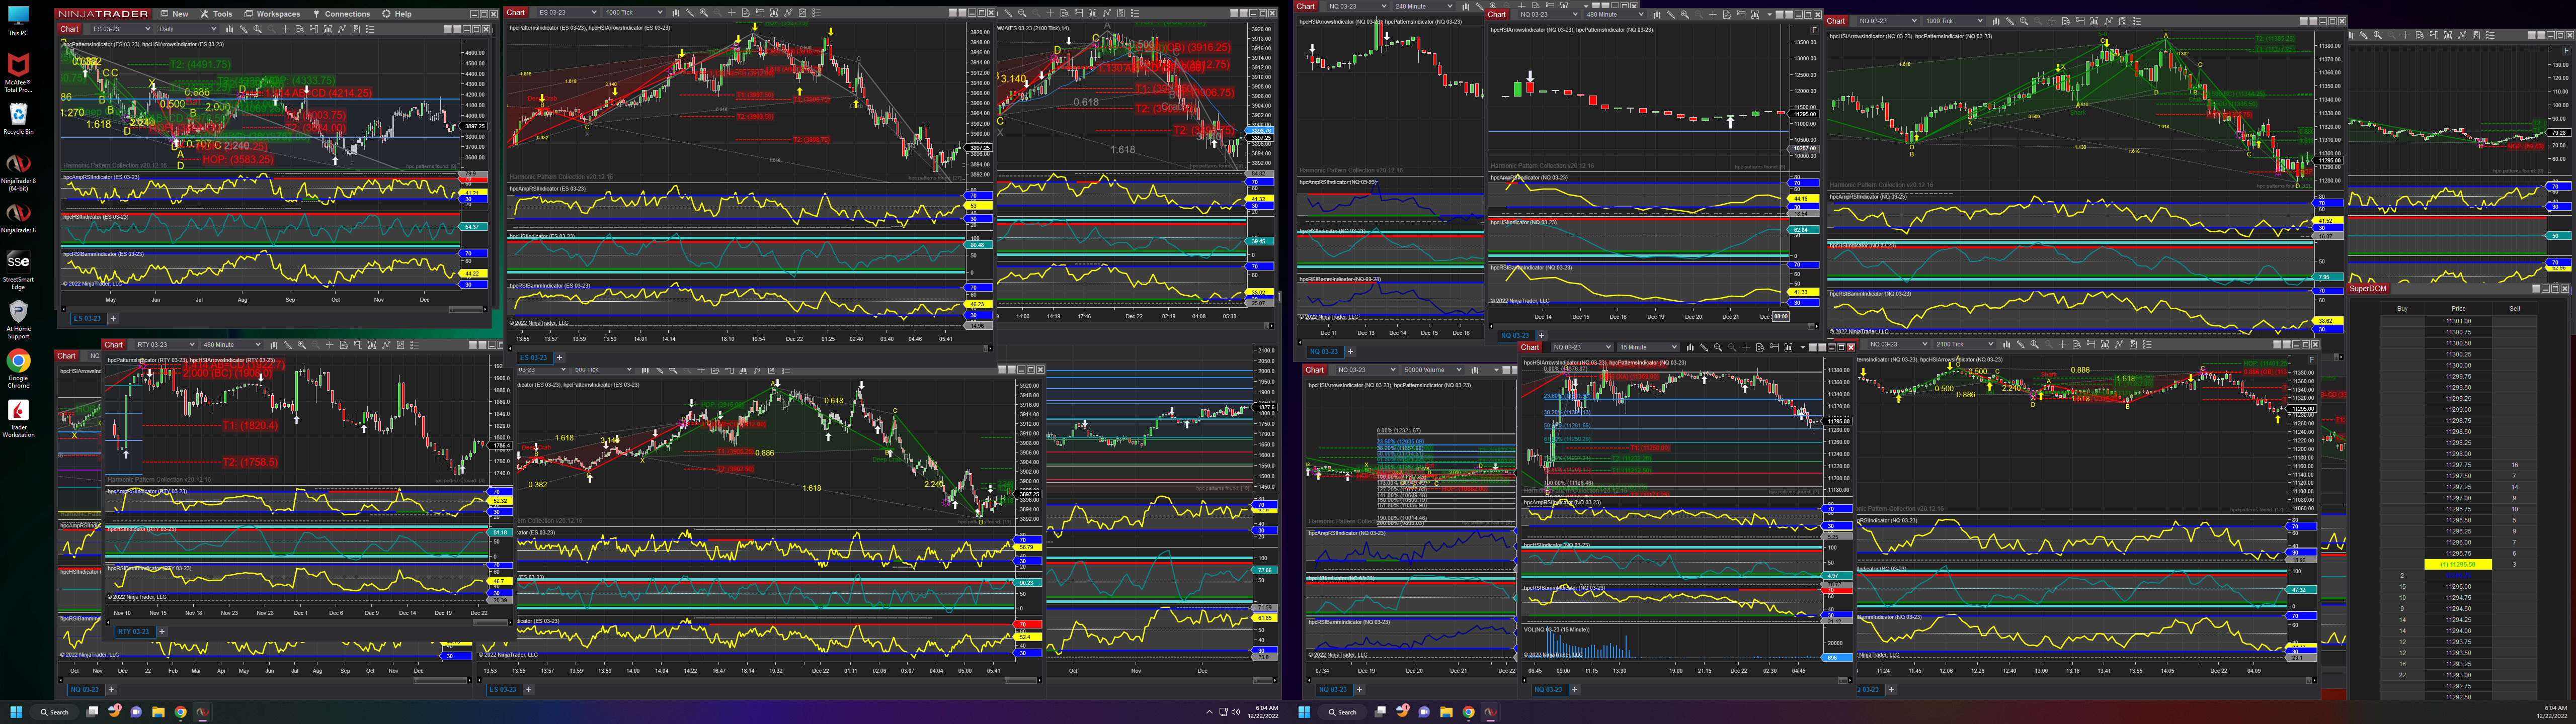Screen dimensions: 2576x724
Task: Toggle crosshair on the NQ 15 Minute chart
Action: pos(1746,347)
